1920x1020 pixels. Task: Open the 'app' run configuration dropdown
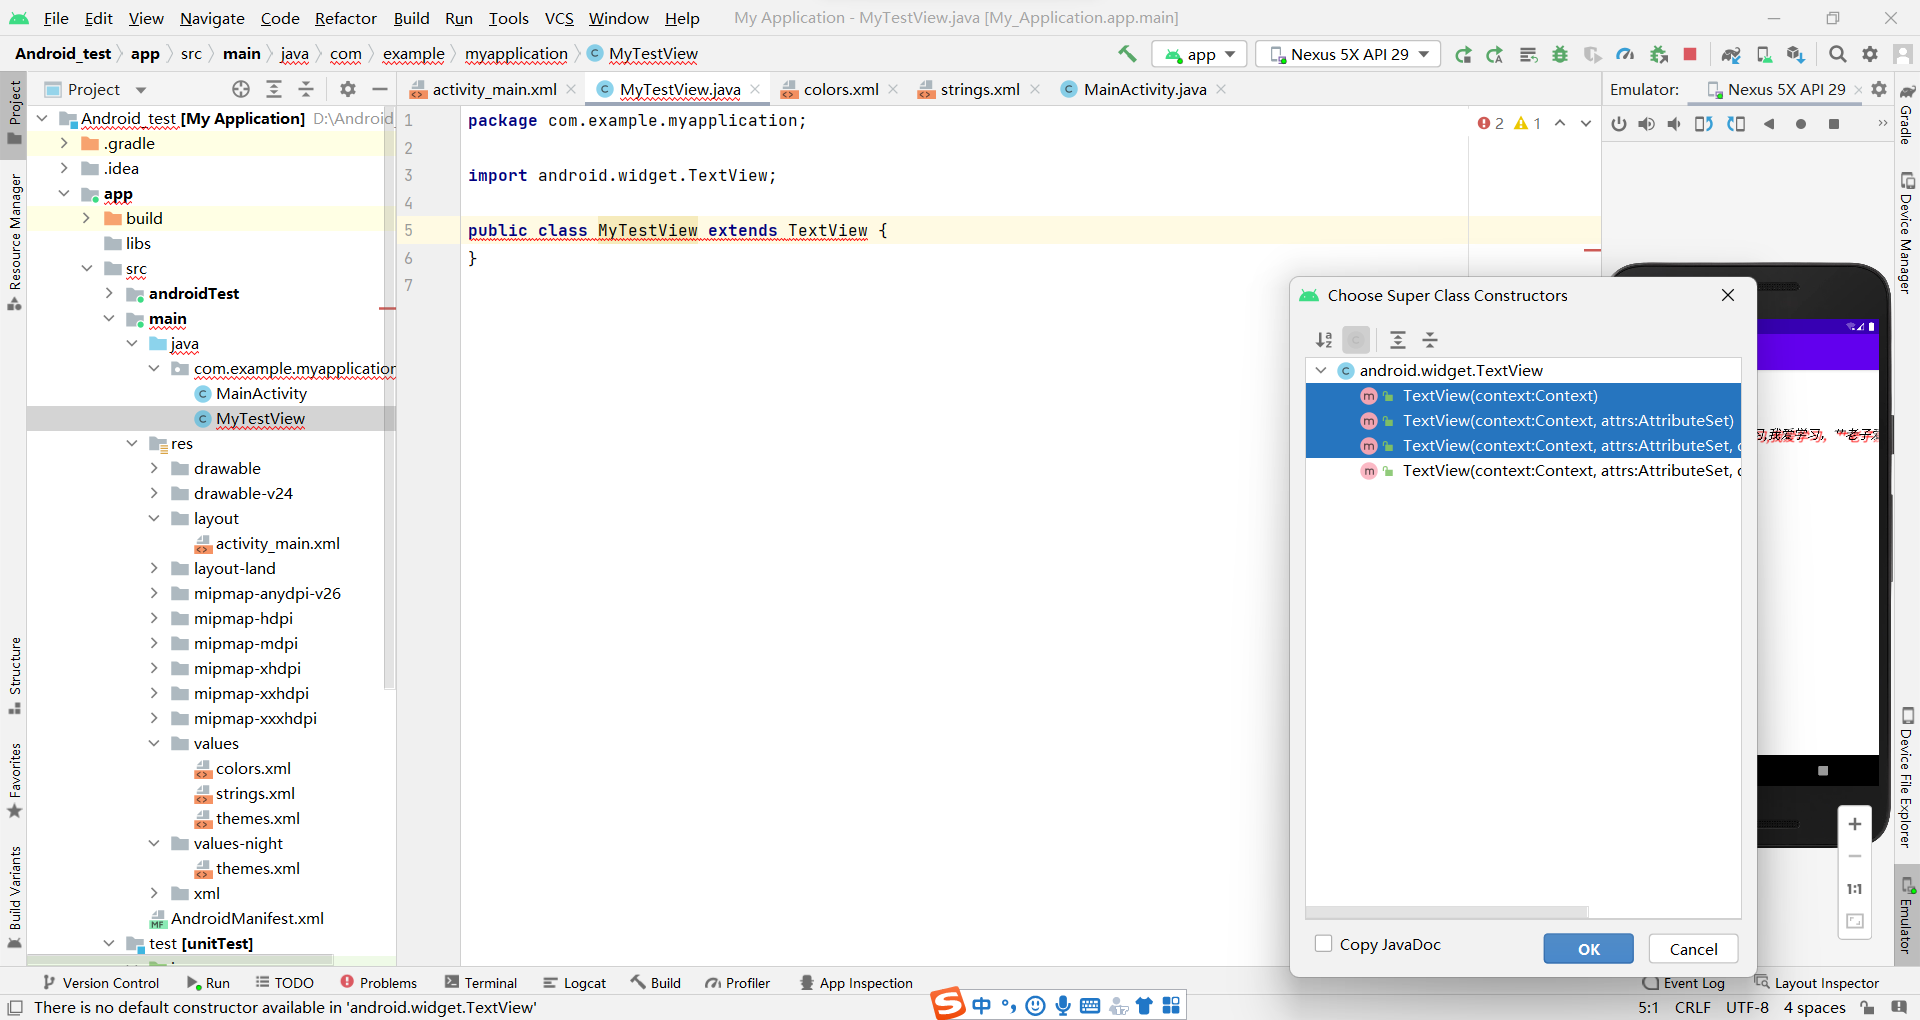click(1198, 54)
